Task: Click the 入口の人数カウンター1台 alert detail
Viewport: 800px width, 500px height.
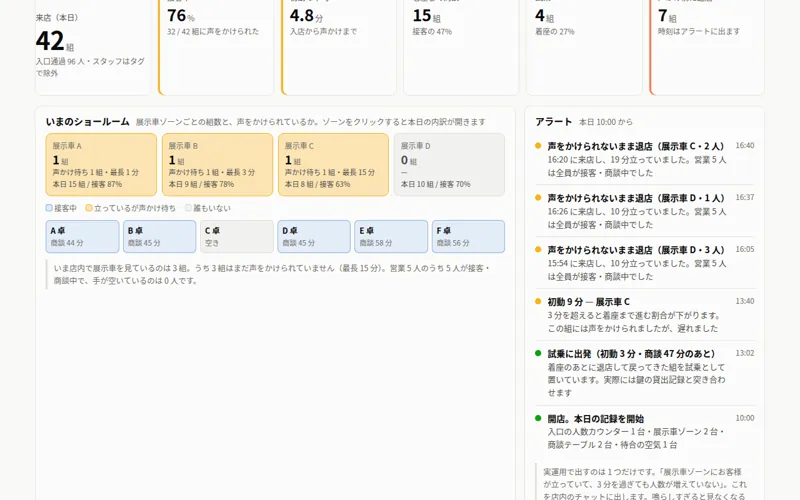Action: [x=636, y=438]
